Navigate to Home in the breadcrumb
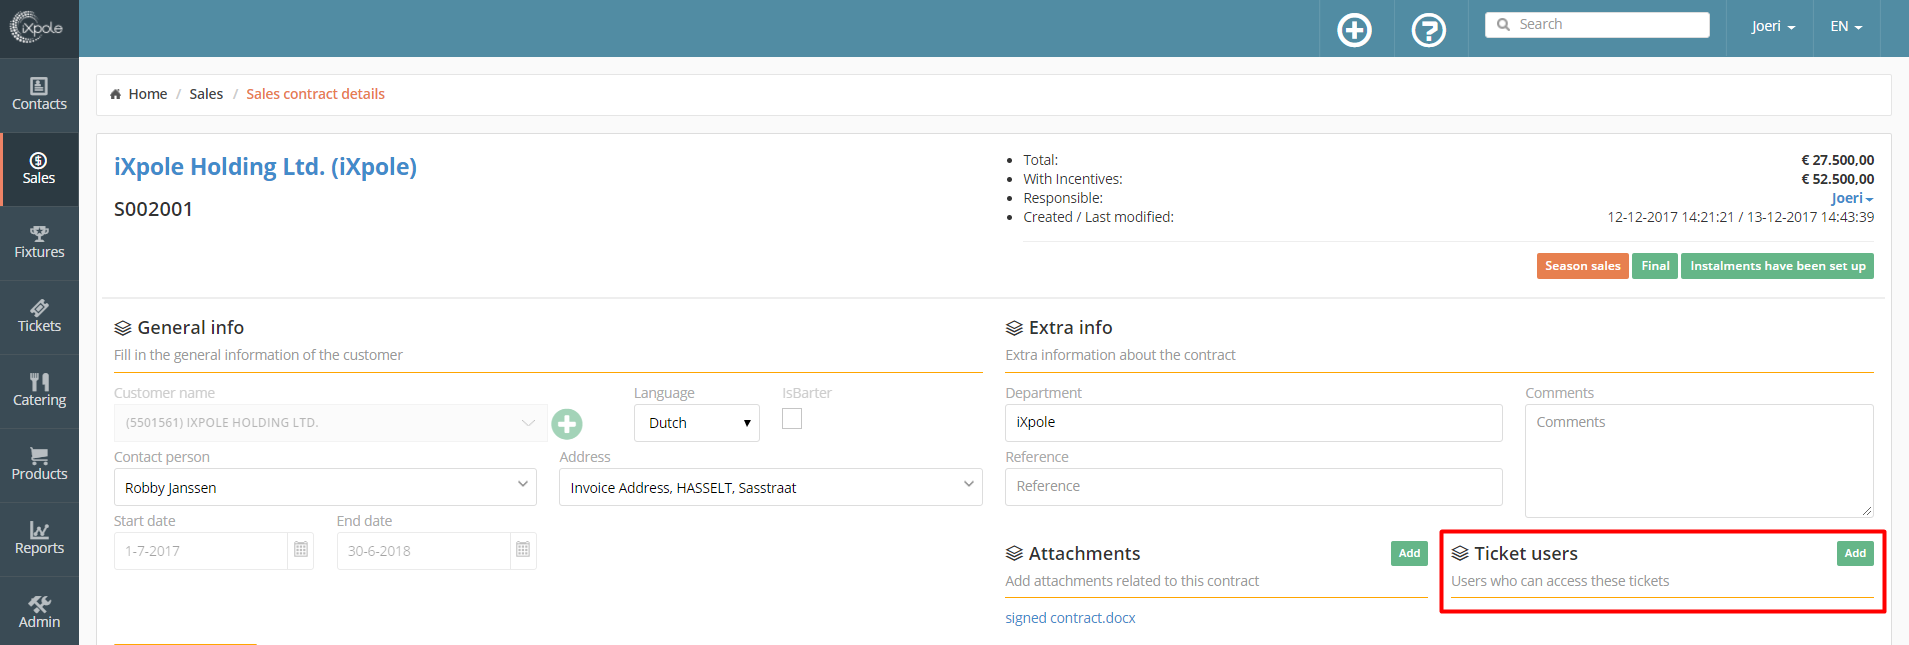 tap(148, 94)
